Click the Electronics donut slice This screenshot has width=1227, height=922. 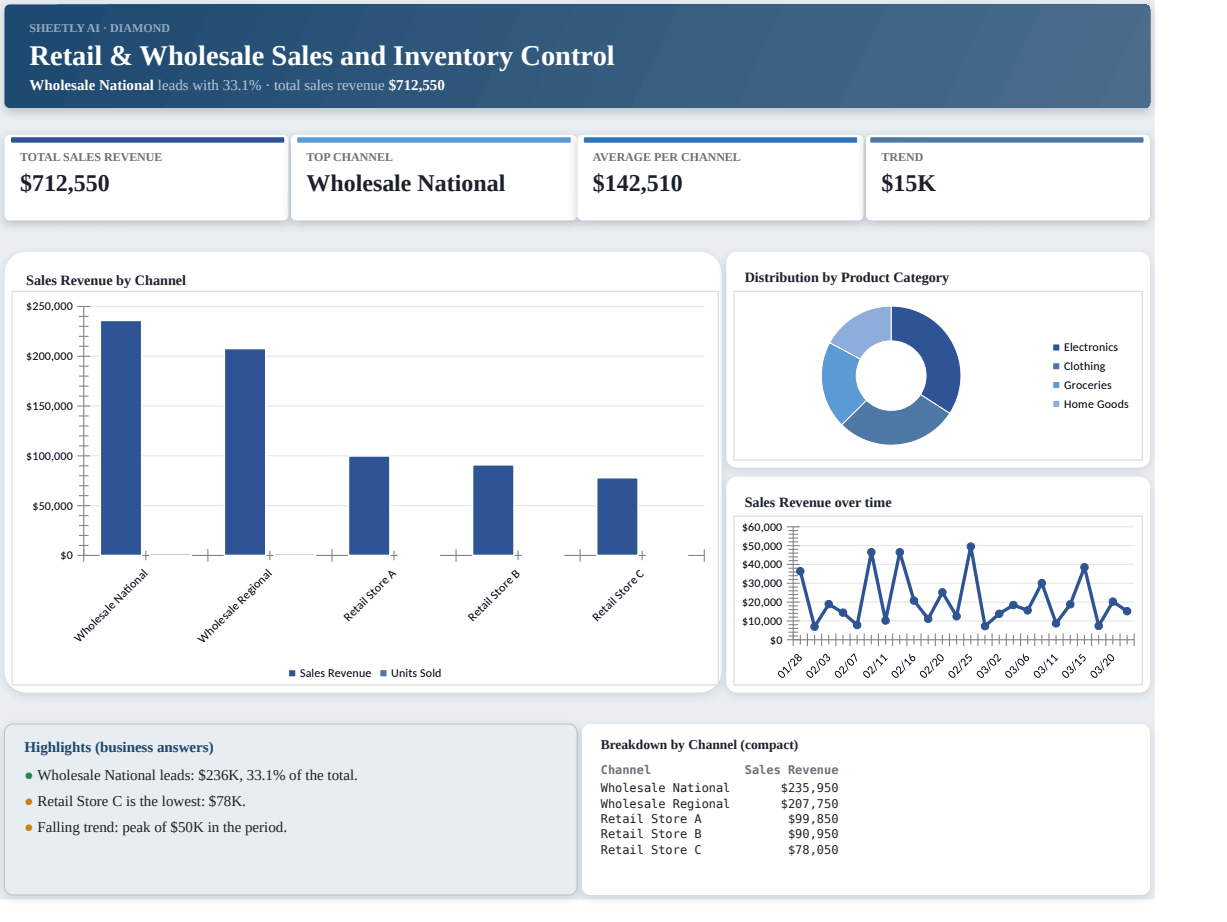(x=941, y=360)
